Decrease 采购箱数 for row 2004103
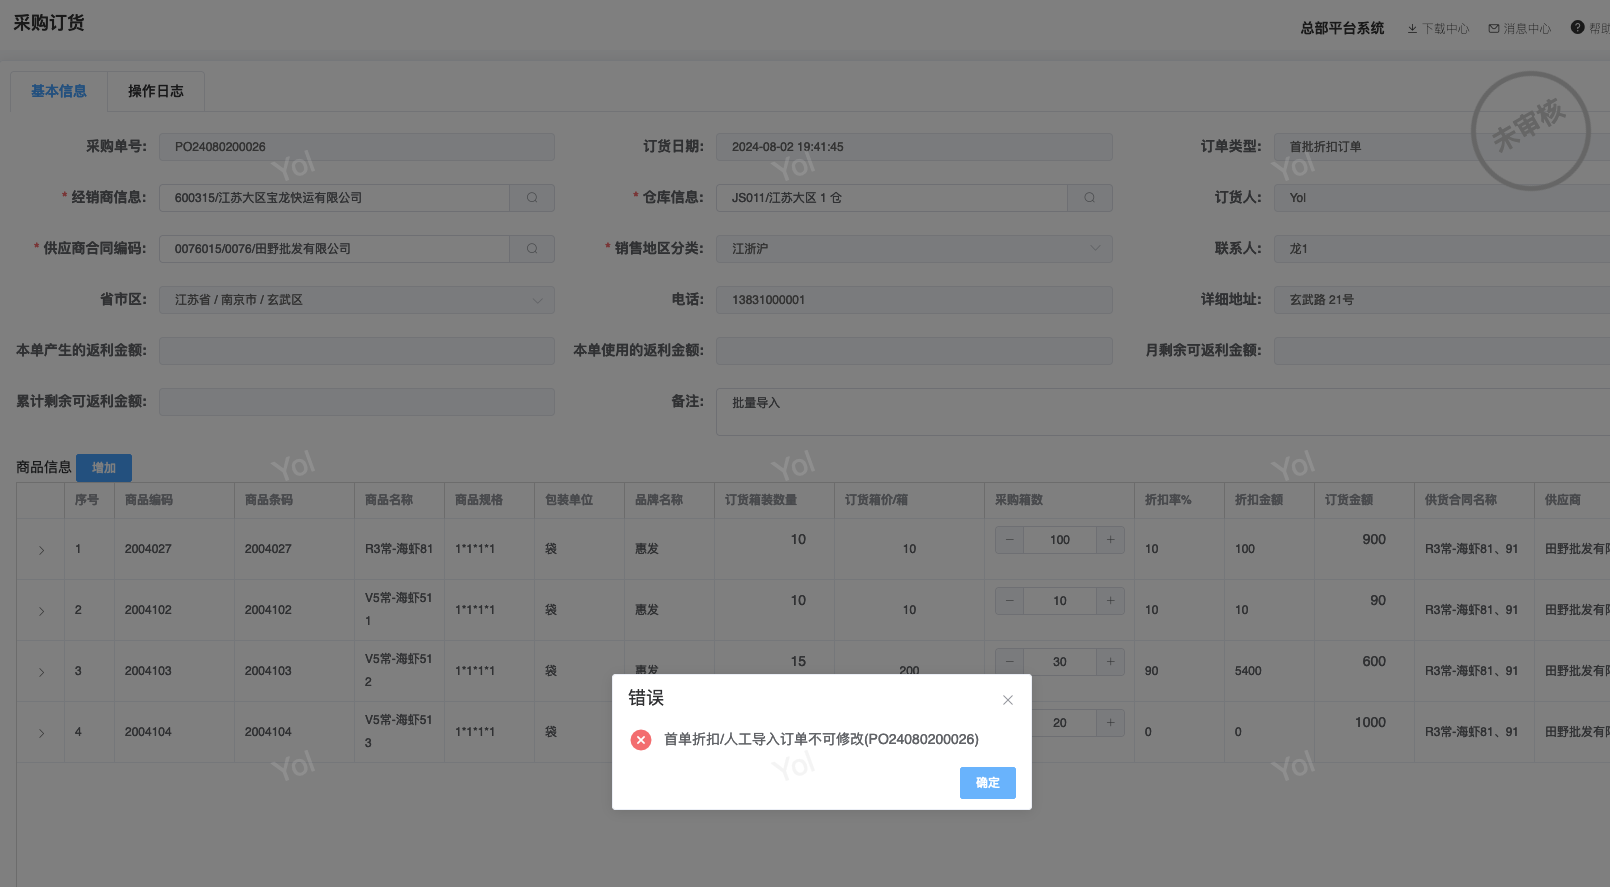 coord(1010,662)
